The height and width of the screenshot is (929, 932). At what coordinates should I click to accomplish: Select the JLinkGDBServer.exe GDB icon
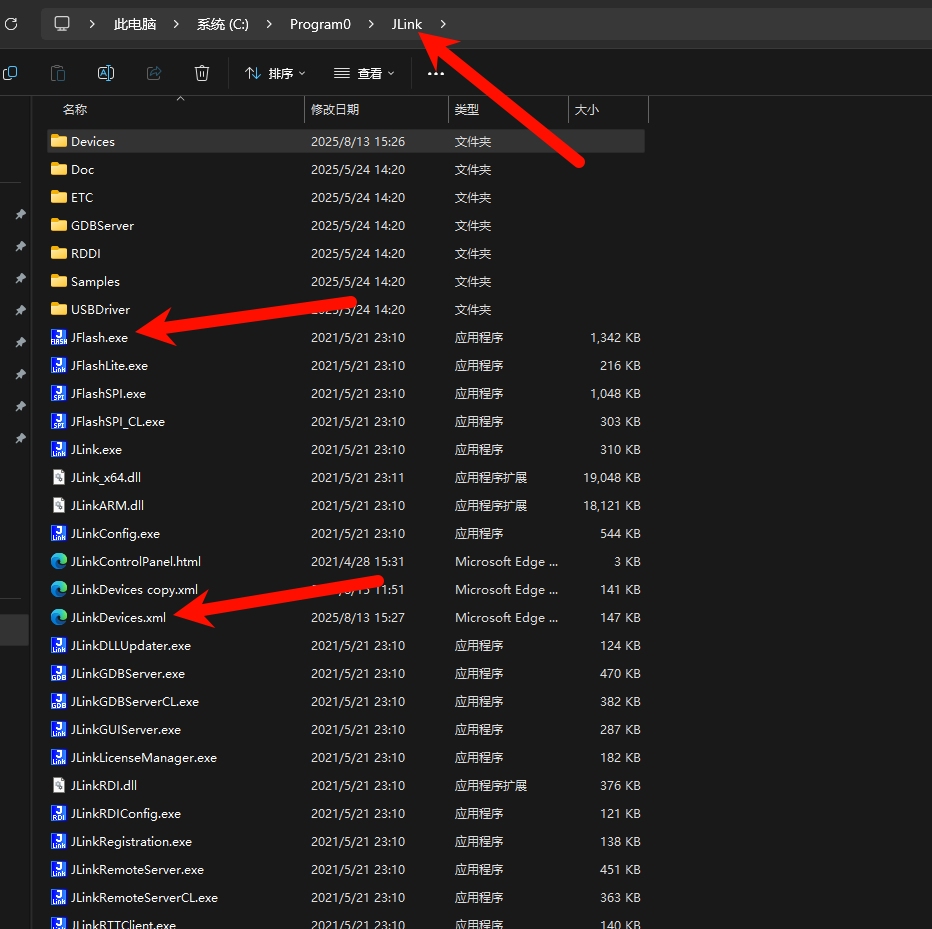click(x=59, y=673)
